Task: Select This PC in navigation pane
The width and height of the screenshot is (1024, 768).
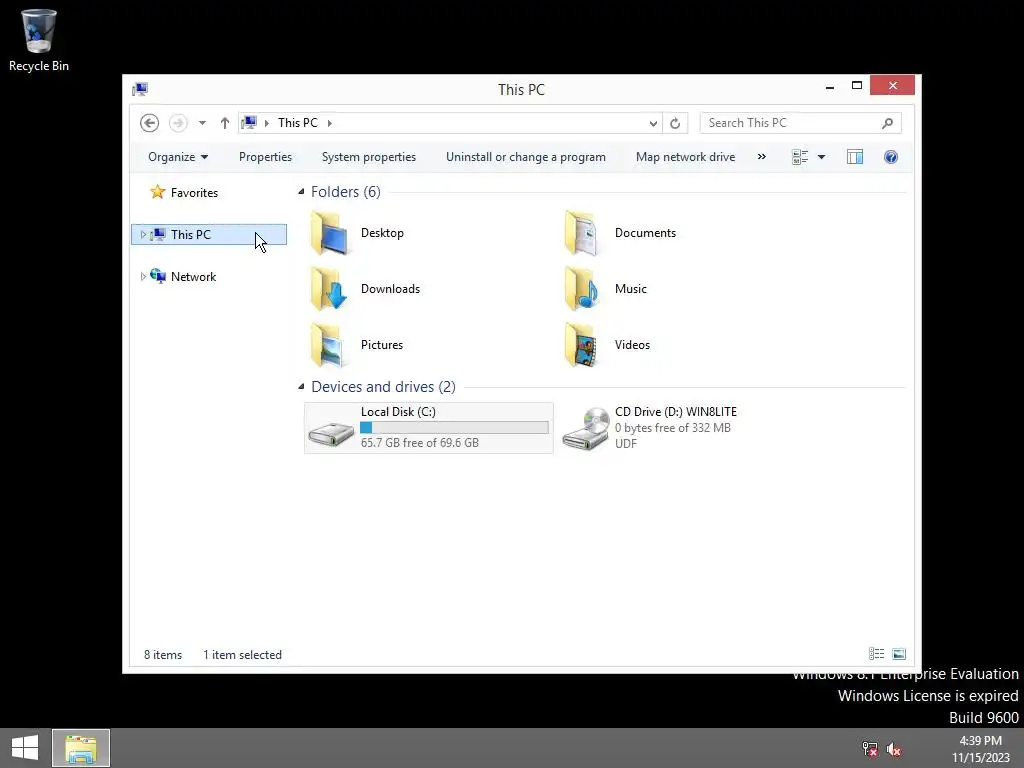Action: pos(209,234)
